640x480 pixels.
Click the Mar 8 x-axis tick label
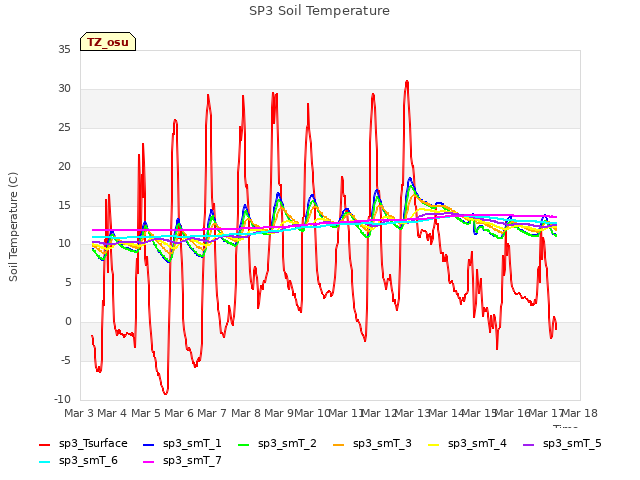(246, 413)
